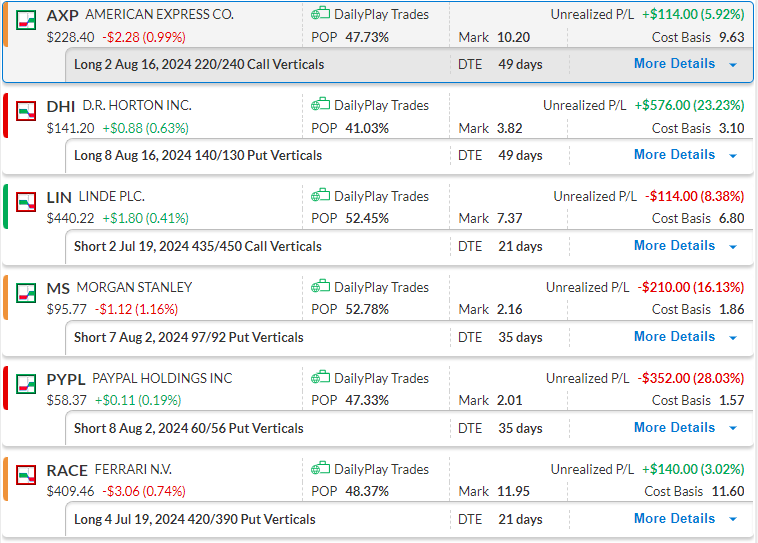The image size is (758, 543).
Task: Click Short 8 Aug 2, 2024 60/56 Put Verticals
Action: point(189,428)
